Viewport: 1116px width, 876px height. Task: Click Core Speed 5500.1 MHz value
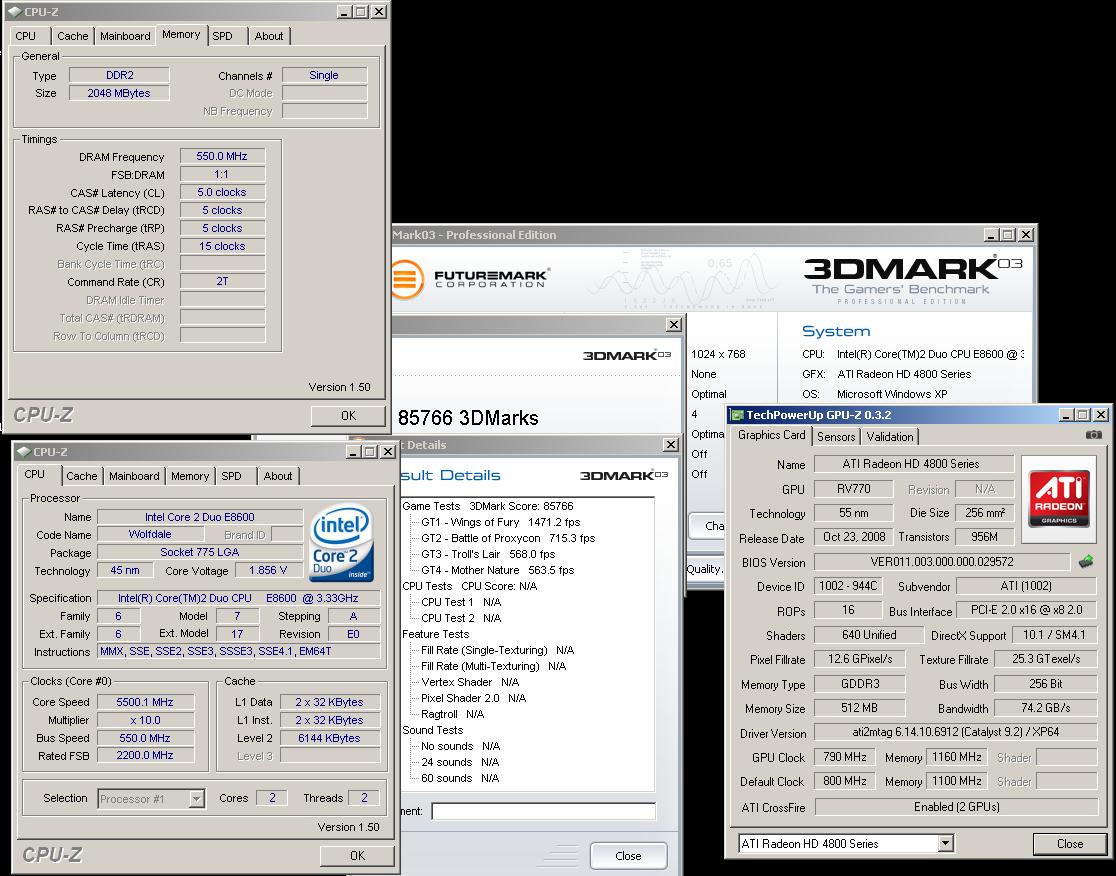tap(145, 702)
